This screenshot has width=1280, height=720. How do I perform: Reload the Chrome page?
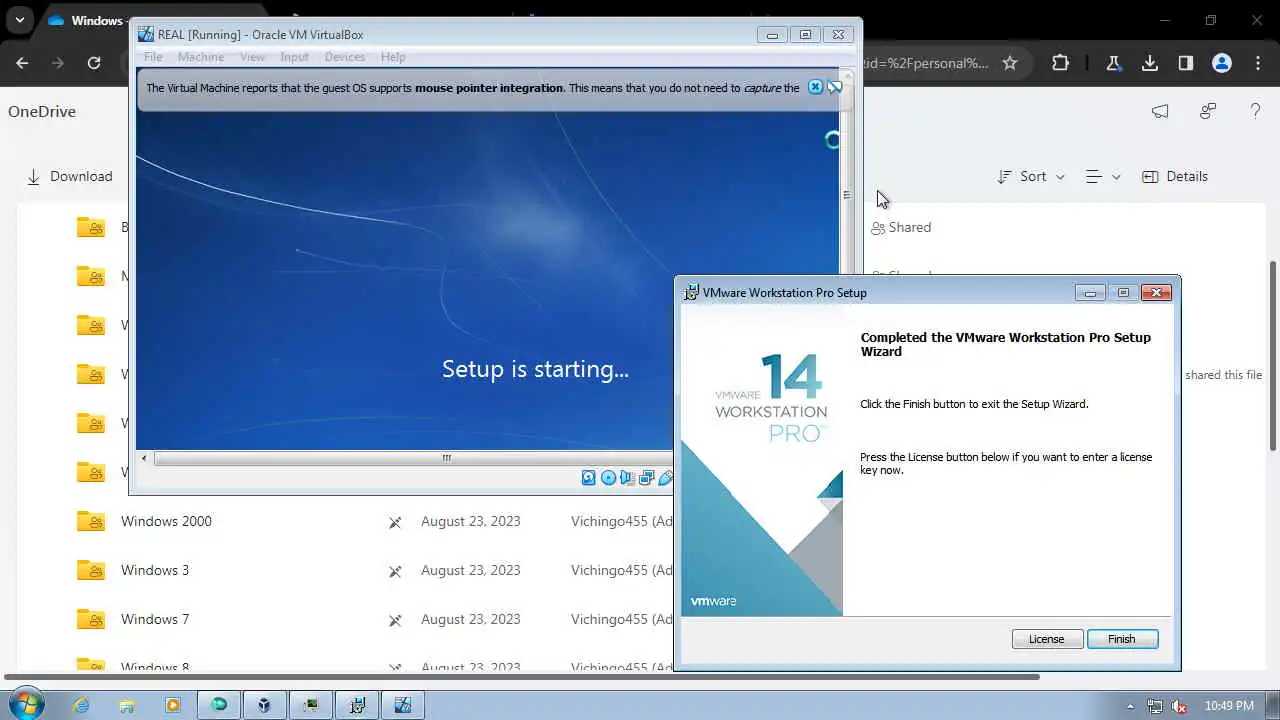(94, 63)
